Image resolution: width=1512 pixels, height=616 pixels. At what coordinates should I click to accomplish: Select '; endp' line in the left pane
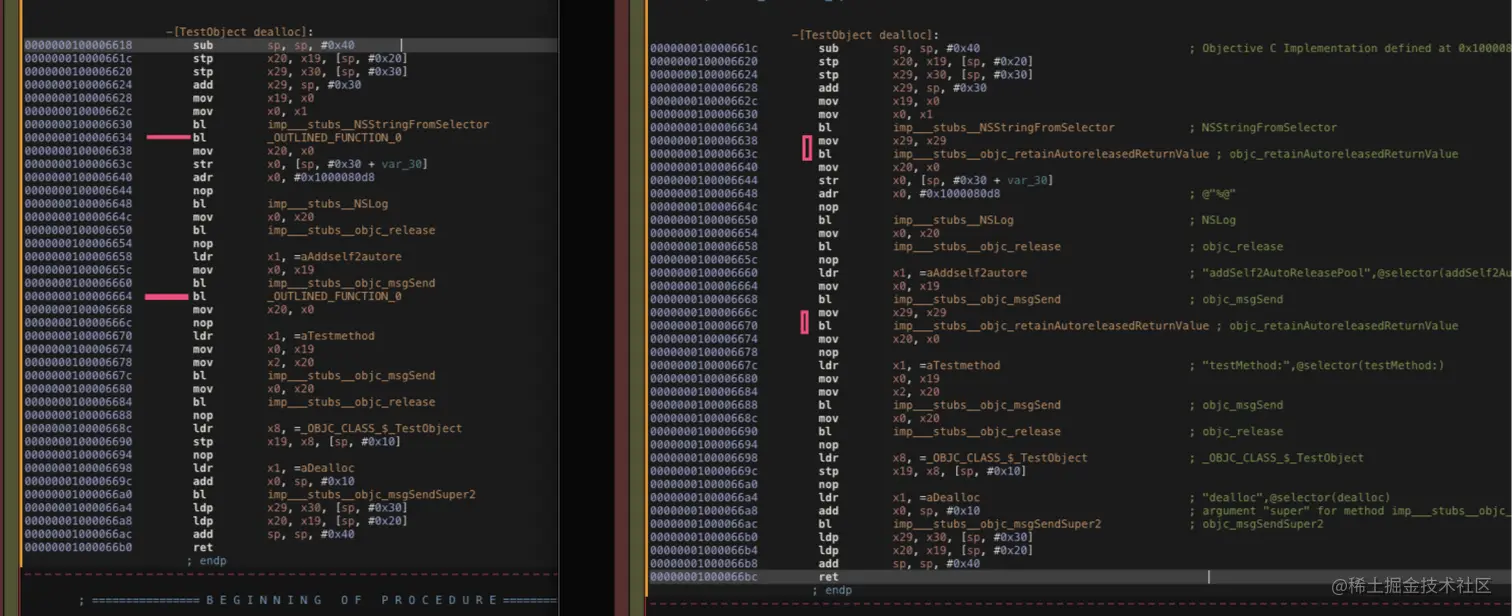[207, 560]
